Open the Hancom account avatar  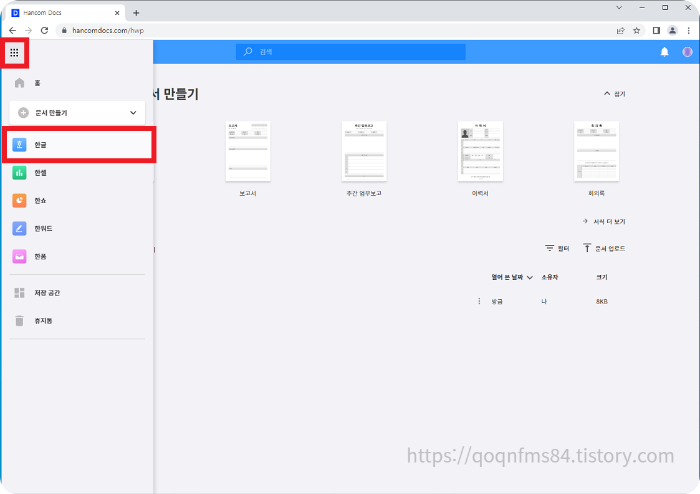click(687, 52)
